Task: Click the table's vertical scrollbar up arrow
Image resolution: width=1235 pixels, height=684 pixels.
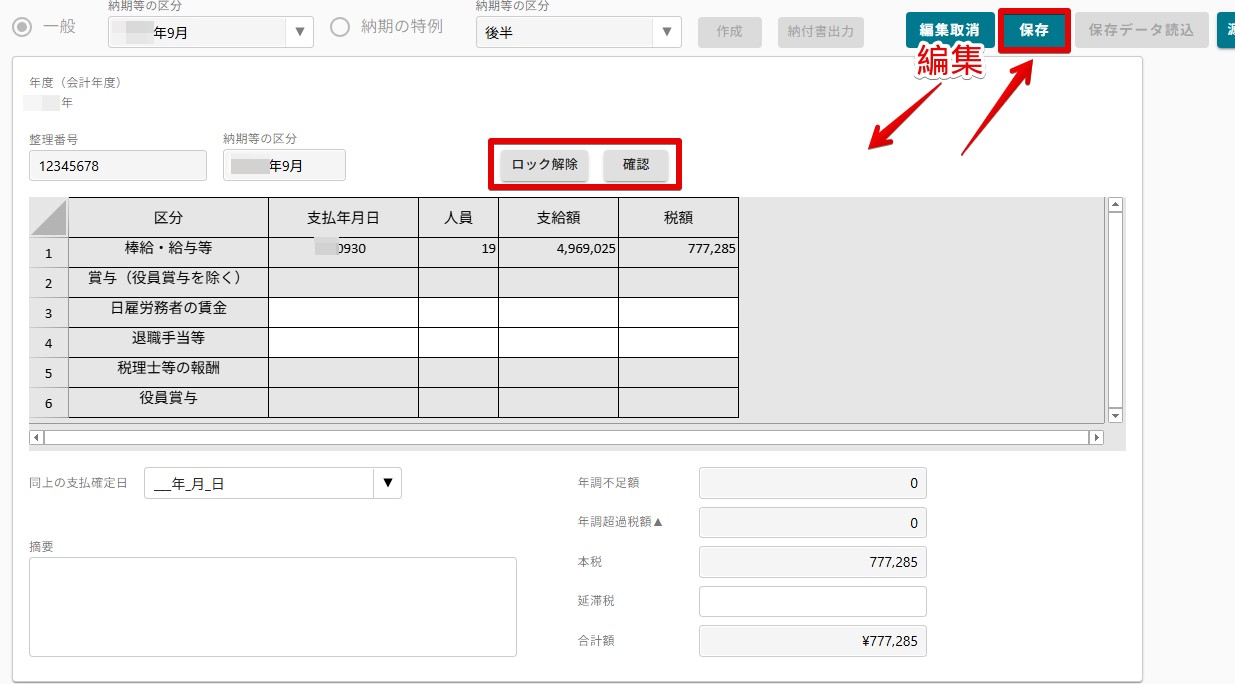Action: point(1115,205)
